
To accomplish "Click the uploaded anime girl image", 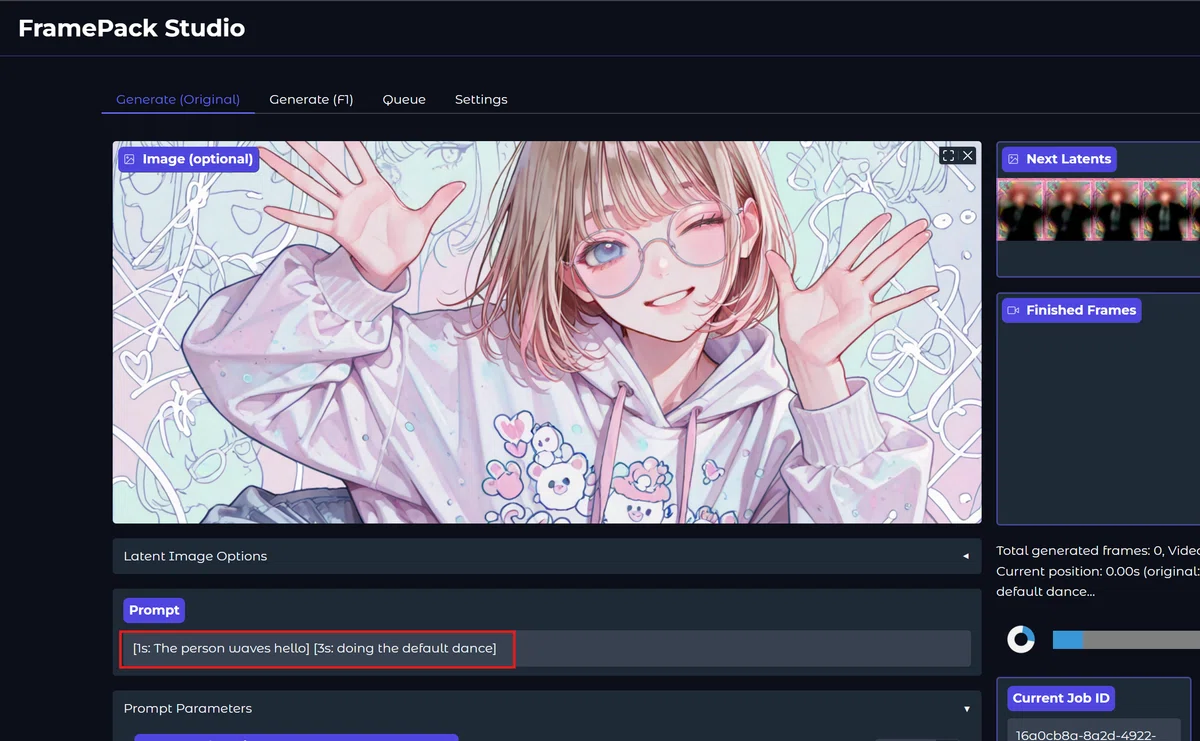I will point(547,332).
